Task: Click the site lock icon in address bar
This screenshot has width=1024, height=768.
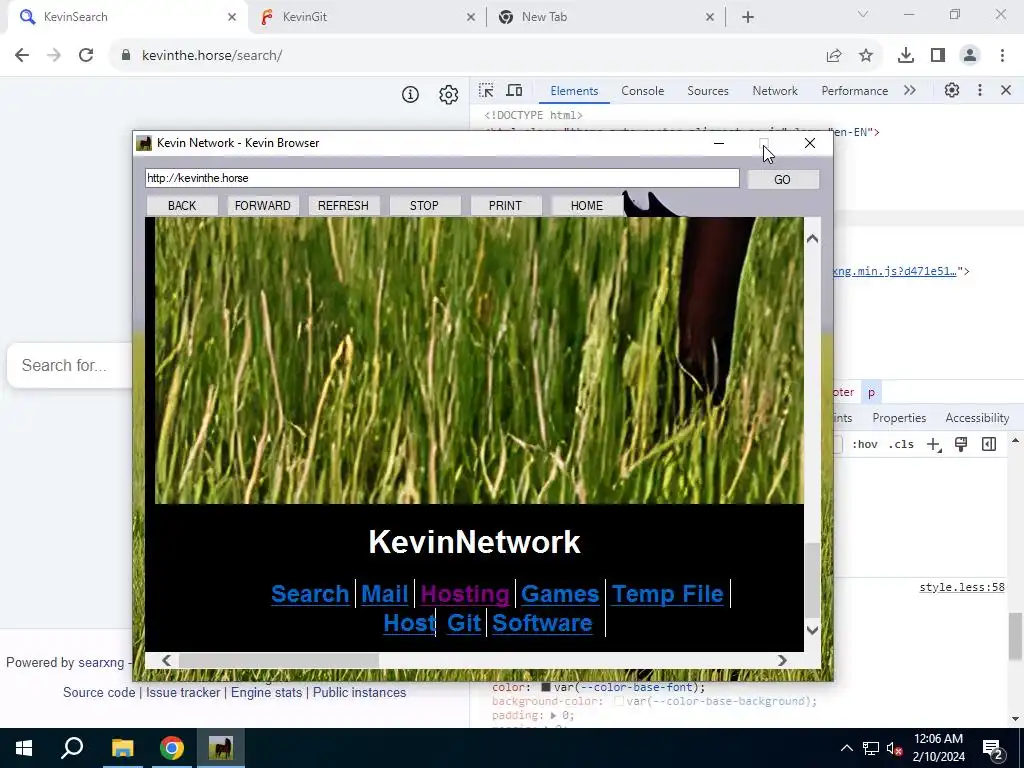Action: (126, 56)
